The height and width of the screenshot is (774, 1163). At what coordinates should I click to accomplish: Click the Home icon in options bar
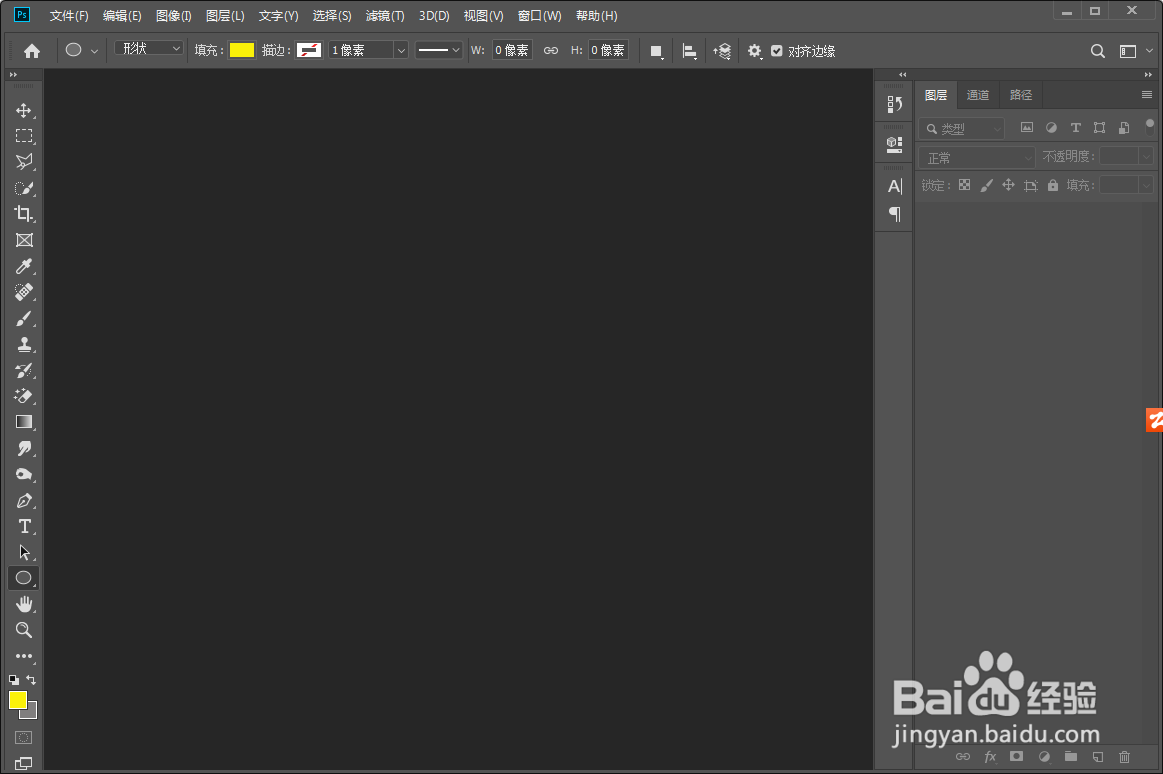(x=32, y=50)
